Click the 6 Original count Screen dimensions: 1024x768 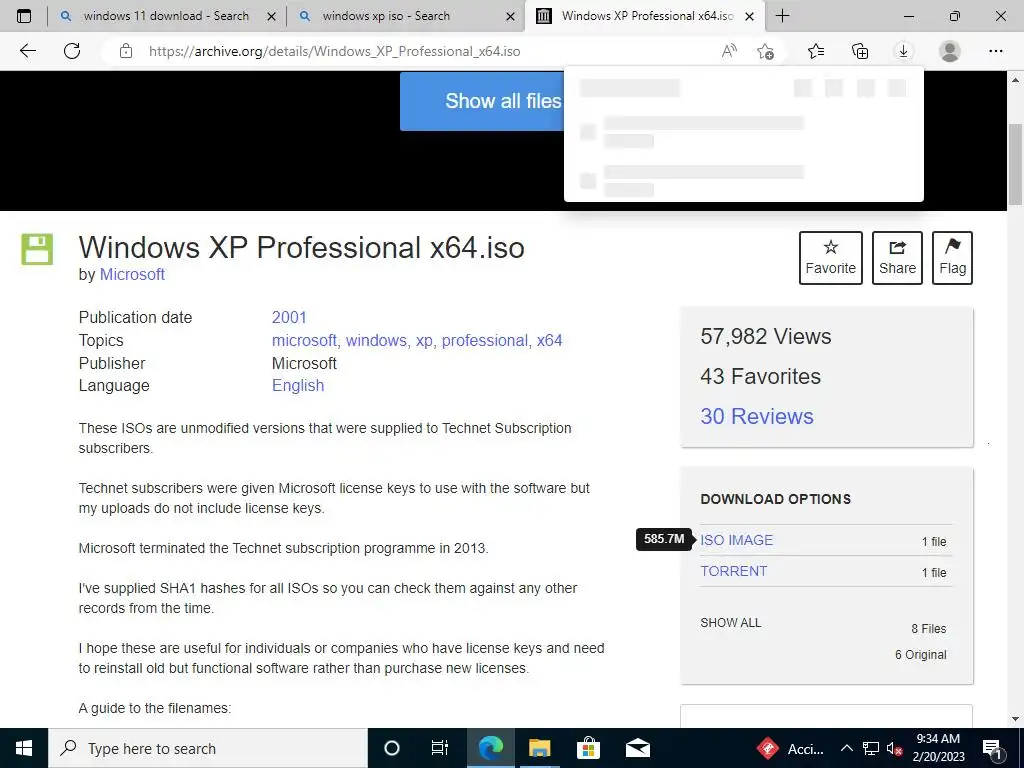(920, 654)
